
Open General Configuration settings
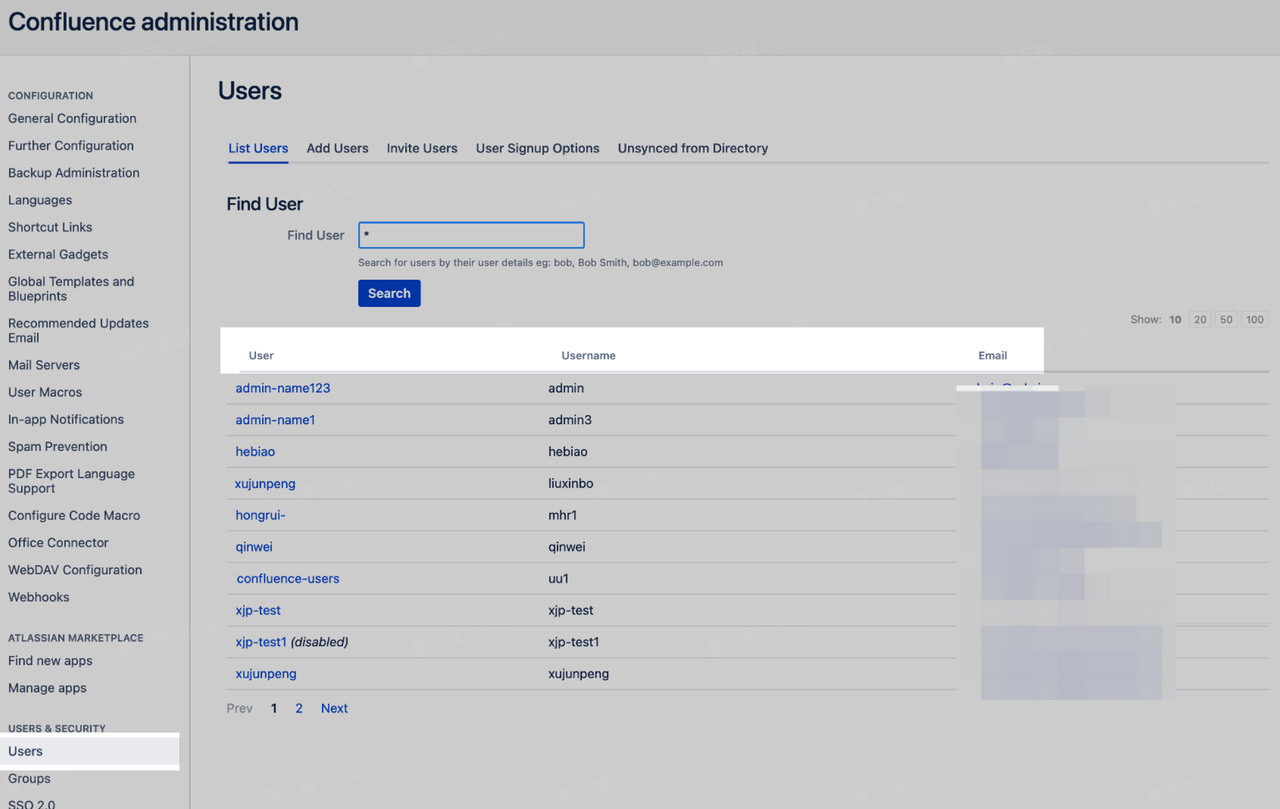(72, 118)
